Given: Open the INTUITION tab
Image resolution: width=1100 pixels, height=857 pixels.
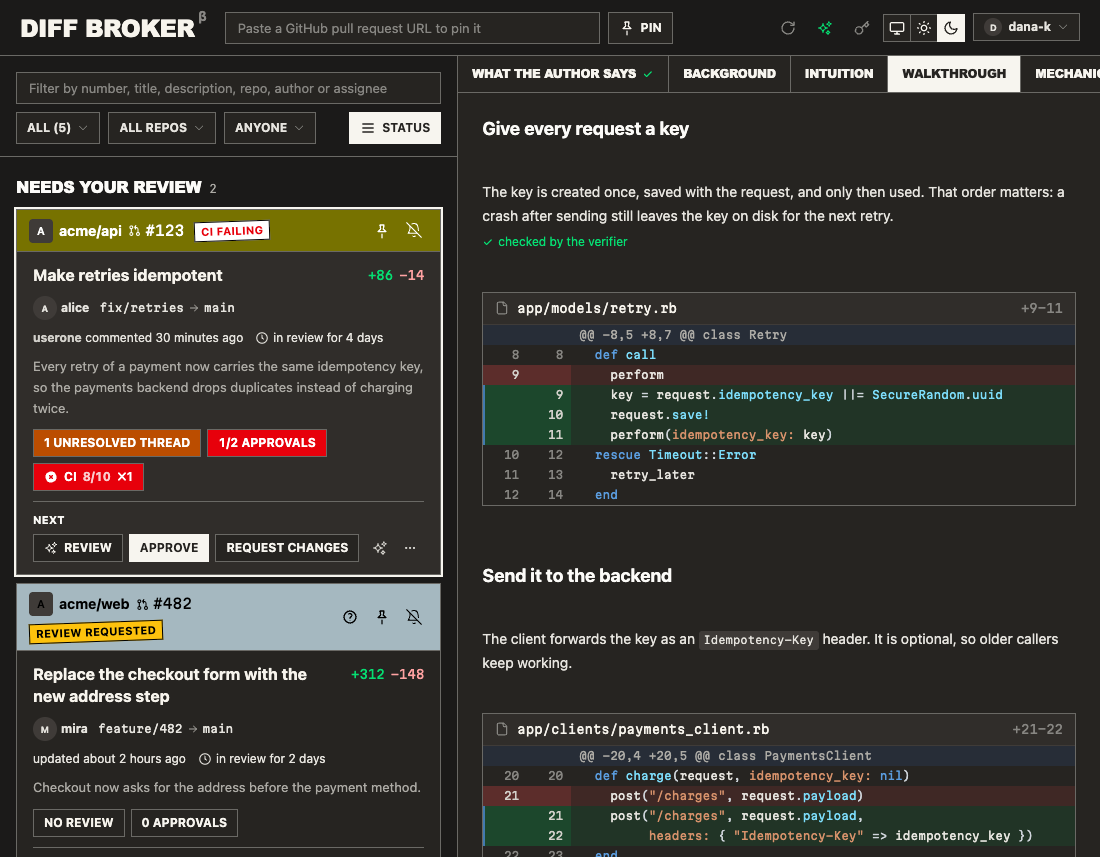Looking at the screenshot, I should [x=839, y=74].
